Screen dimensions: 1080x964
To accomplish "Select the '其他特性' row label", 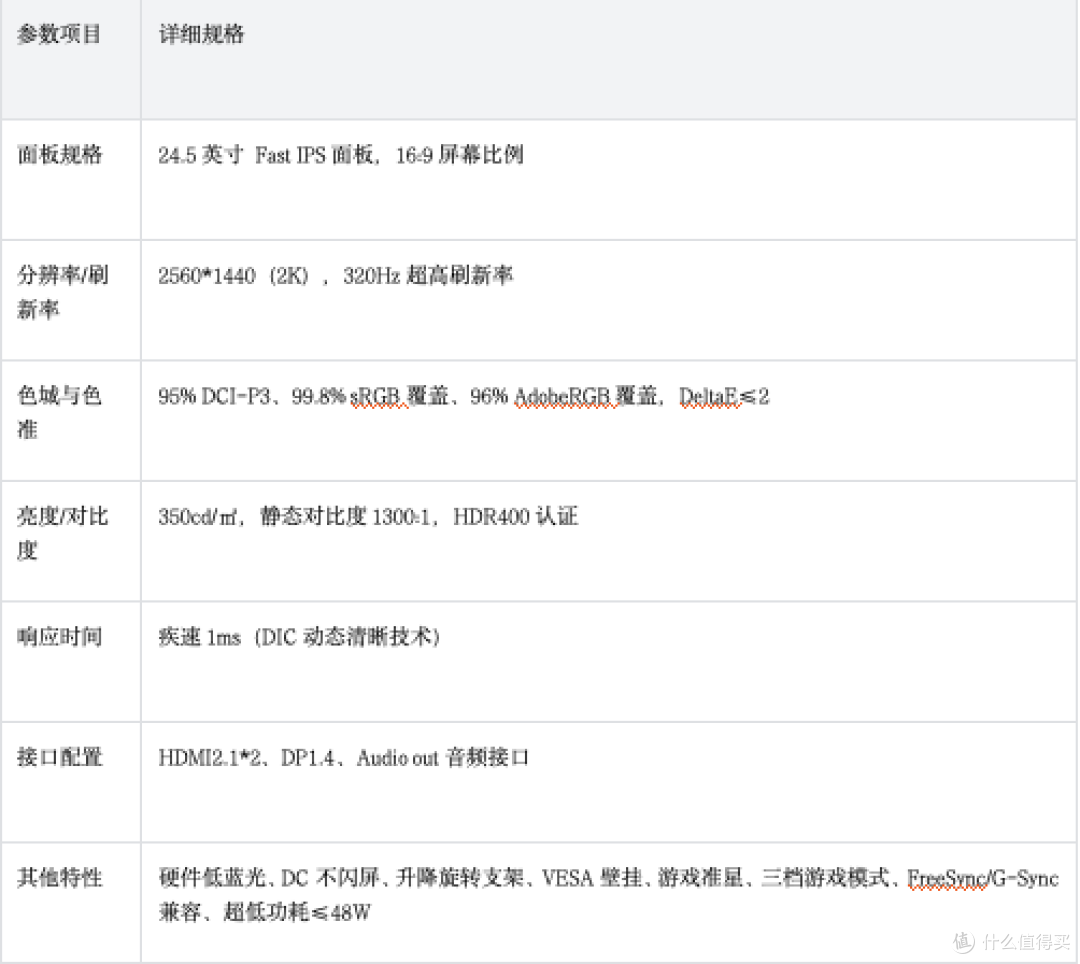I will pos(60,877).
